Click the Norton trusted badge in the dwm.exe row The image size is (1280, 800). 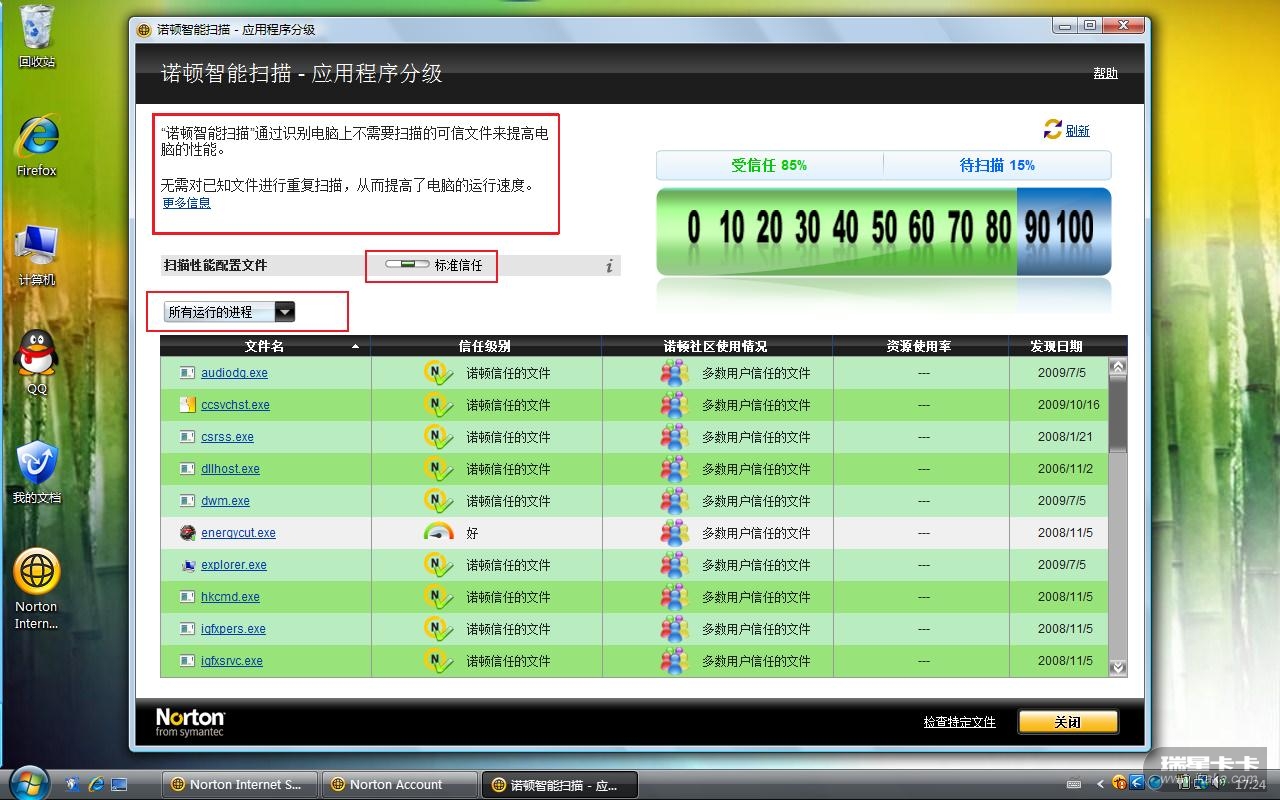click(x=438, y=501)
